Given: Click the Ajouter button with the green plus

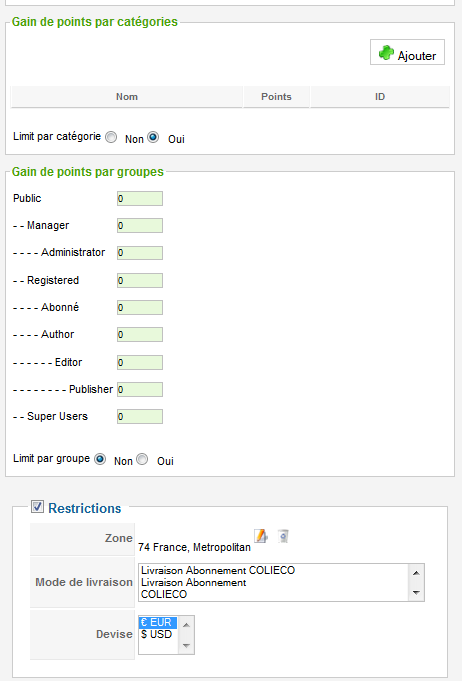Looking at the screenshot, I should pyautogui.click(x=407, y=53).
